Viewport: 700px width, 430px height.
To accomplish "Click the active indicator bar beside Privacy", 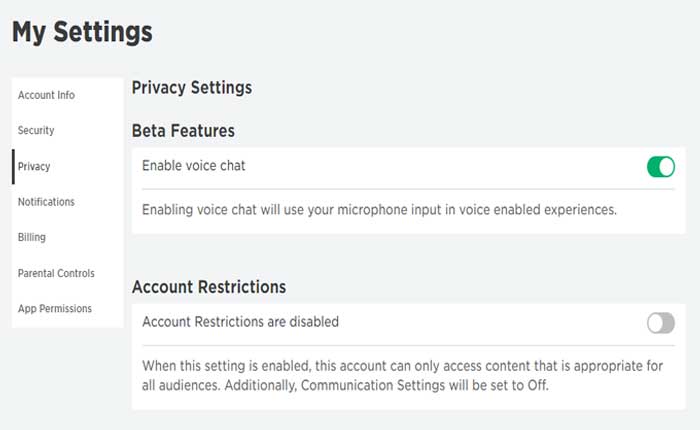I will [13, 167].
